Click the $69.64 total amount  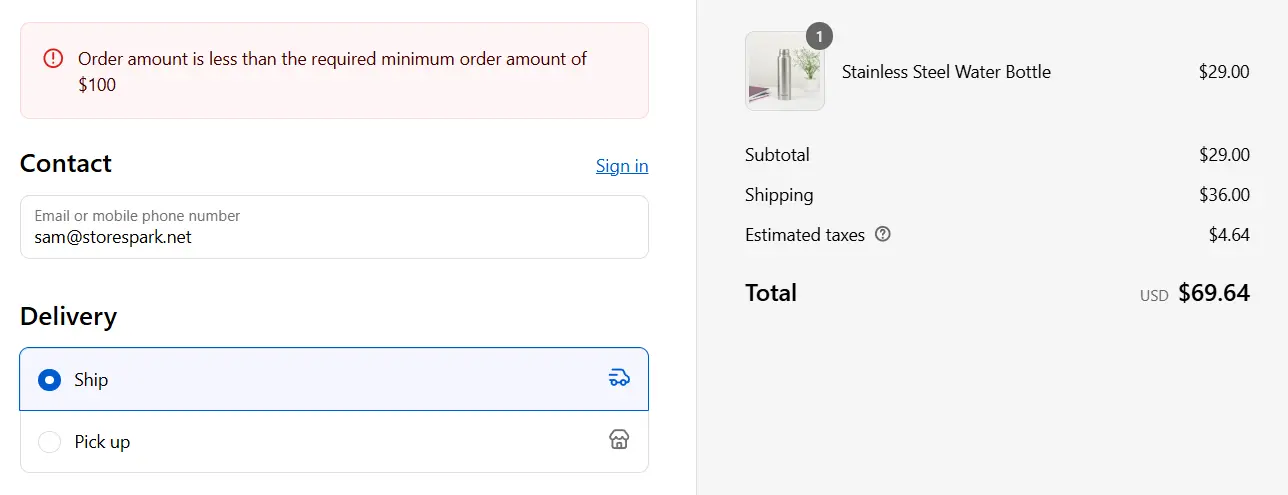(x=1213, y=293)
